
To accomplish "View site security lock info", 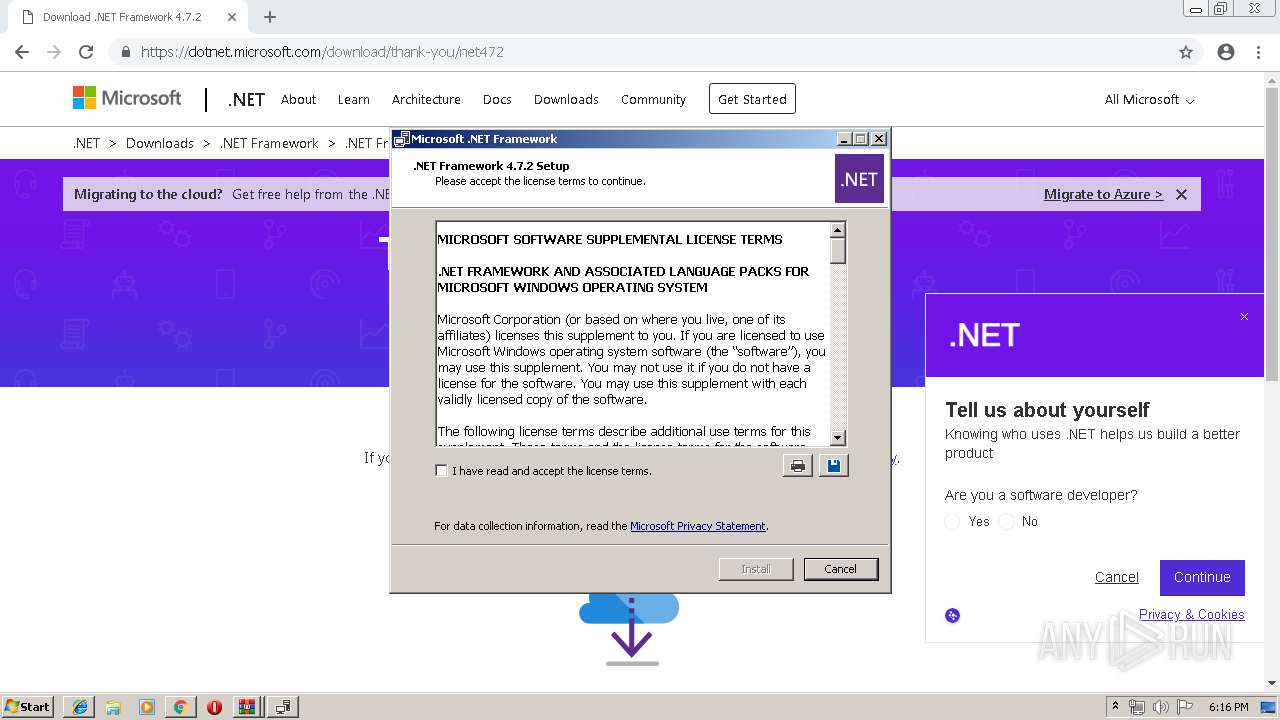I will click(x=126, y=52).
